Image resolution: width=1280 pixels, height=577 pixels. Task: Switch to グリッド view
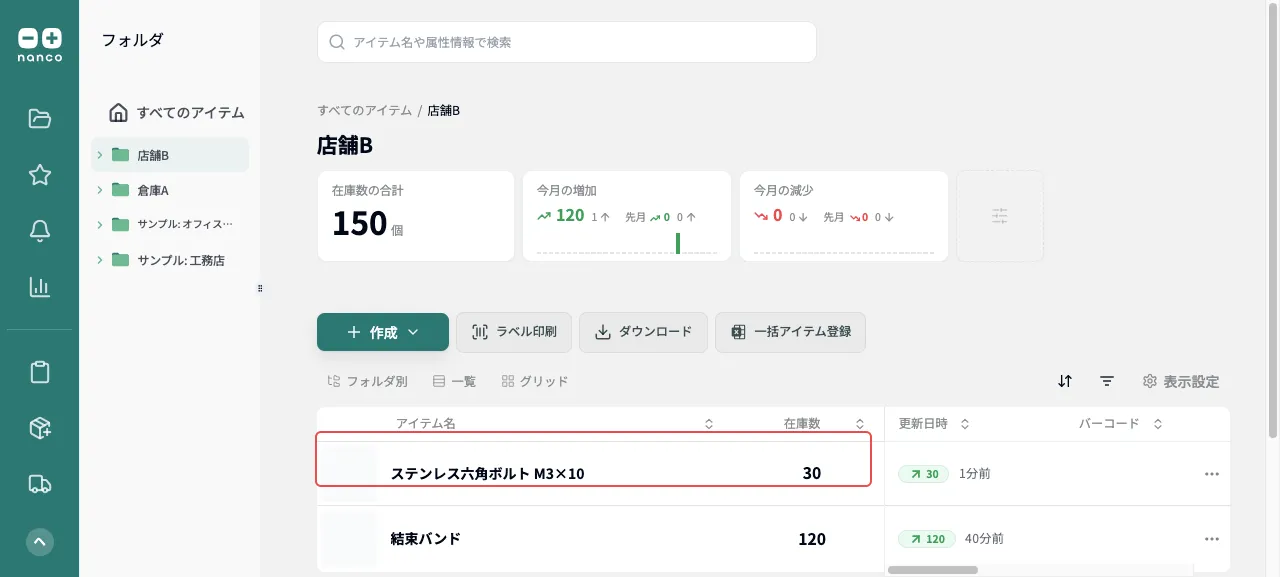pyautogui.click(x=535, y=381)
